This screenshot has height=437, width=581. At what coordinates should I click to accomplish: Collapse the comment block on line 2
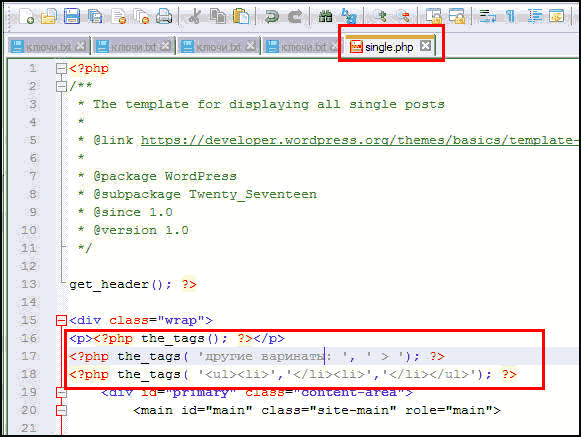pyautogui.click(x=61, y=86)
